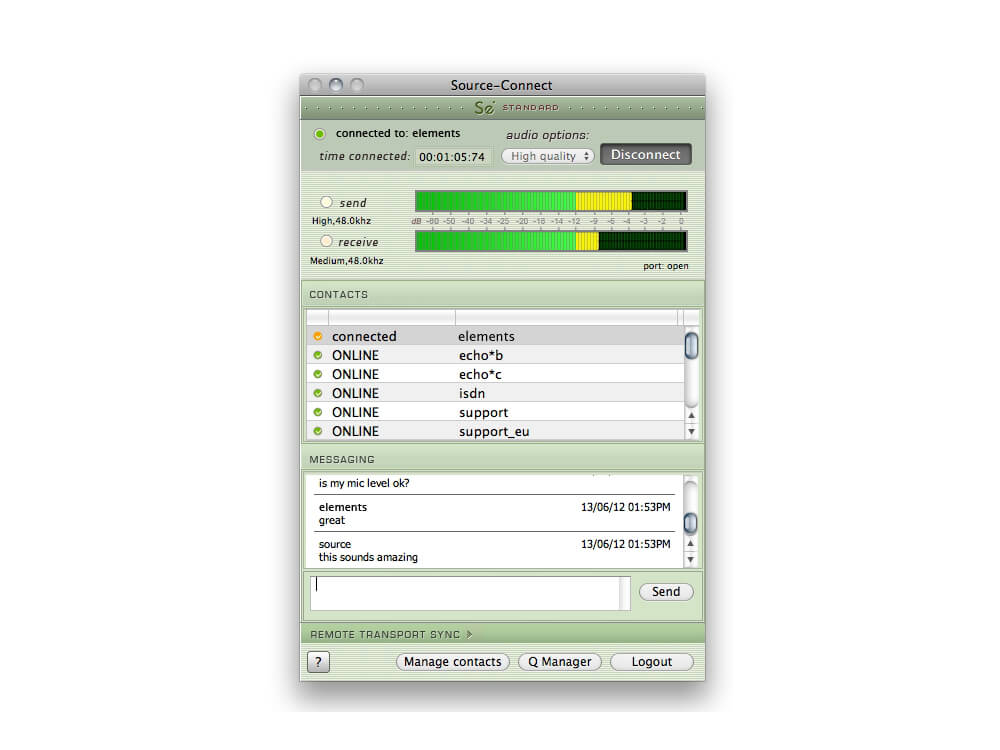The height and width of the screenshot is (750, 1000).
Task: Click the messaging scrollbar thumb
Action: [x=691, y=523]
